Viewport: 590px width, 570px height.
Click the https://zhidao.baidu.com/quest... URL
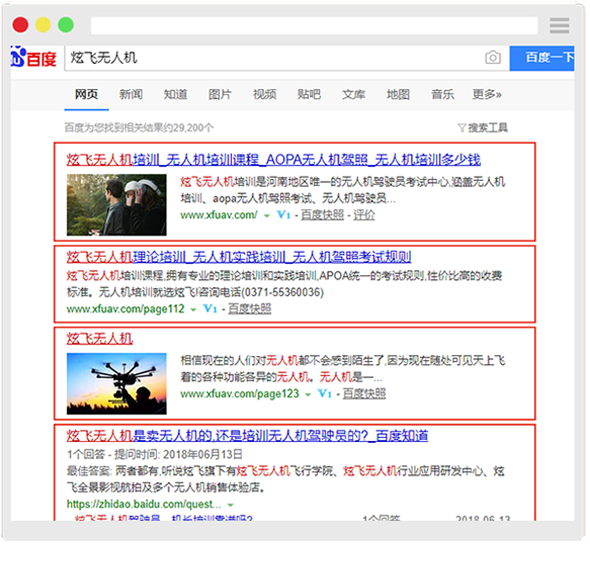click(144, 504)
